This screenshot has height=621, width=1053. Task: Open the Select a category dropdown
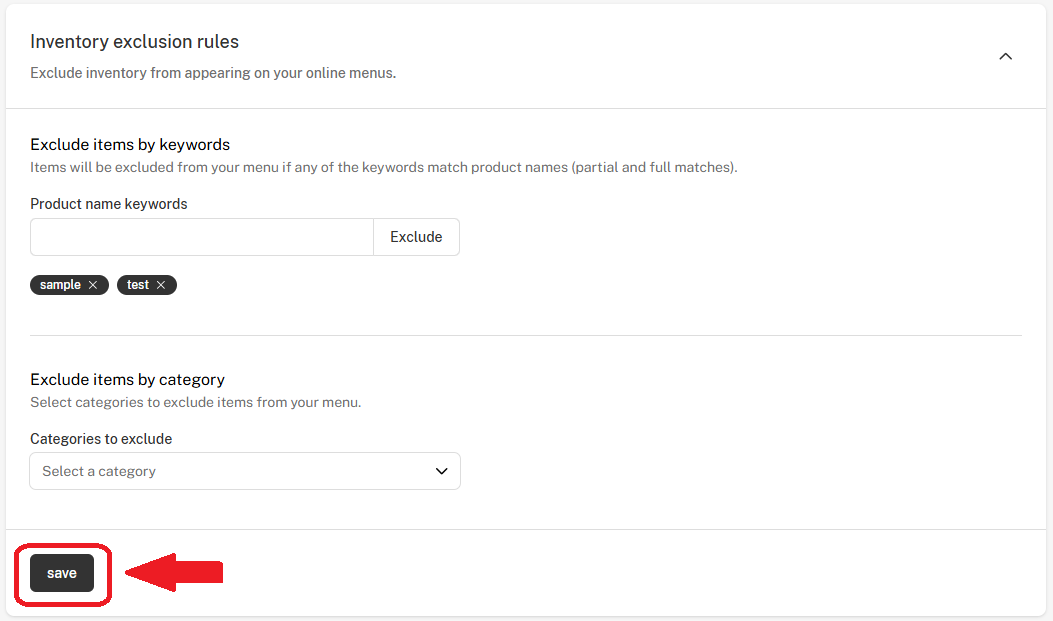click(245, 471)
